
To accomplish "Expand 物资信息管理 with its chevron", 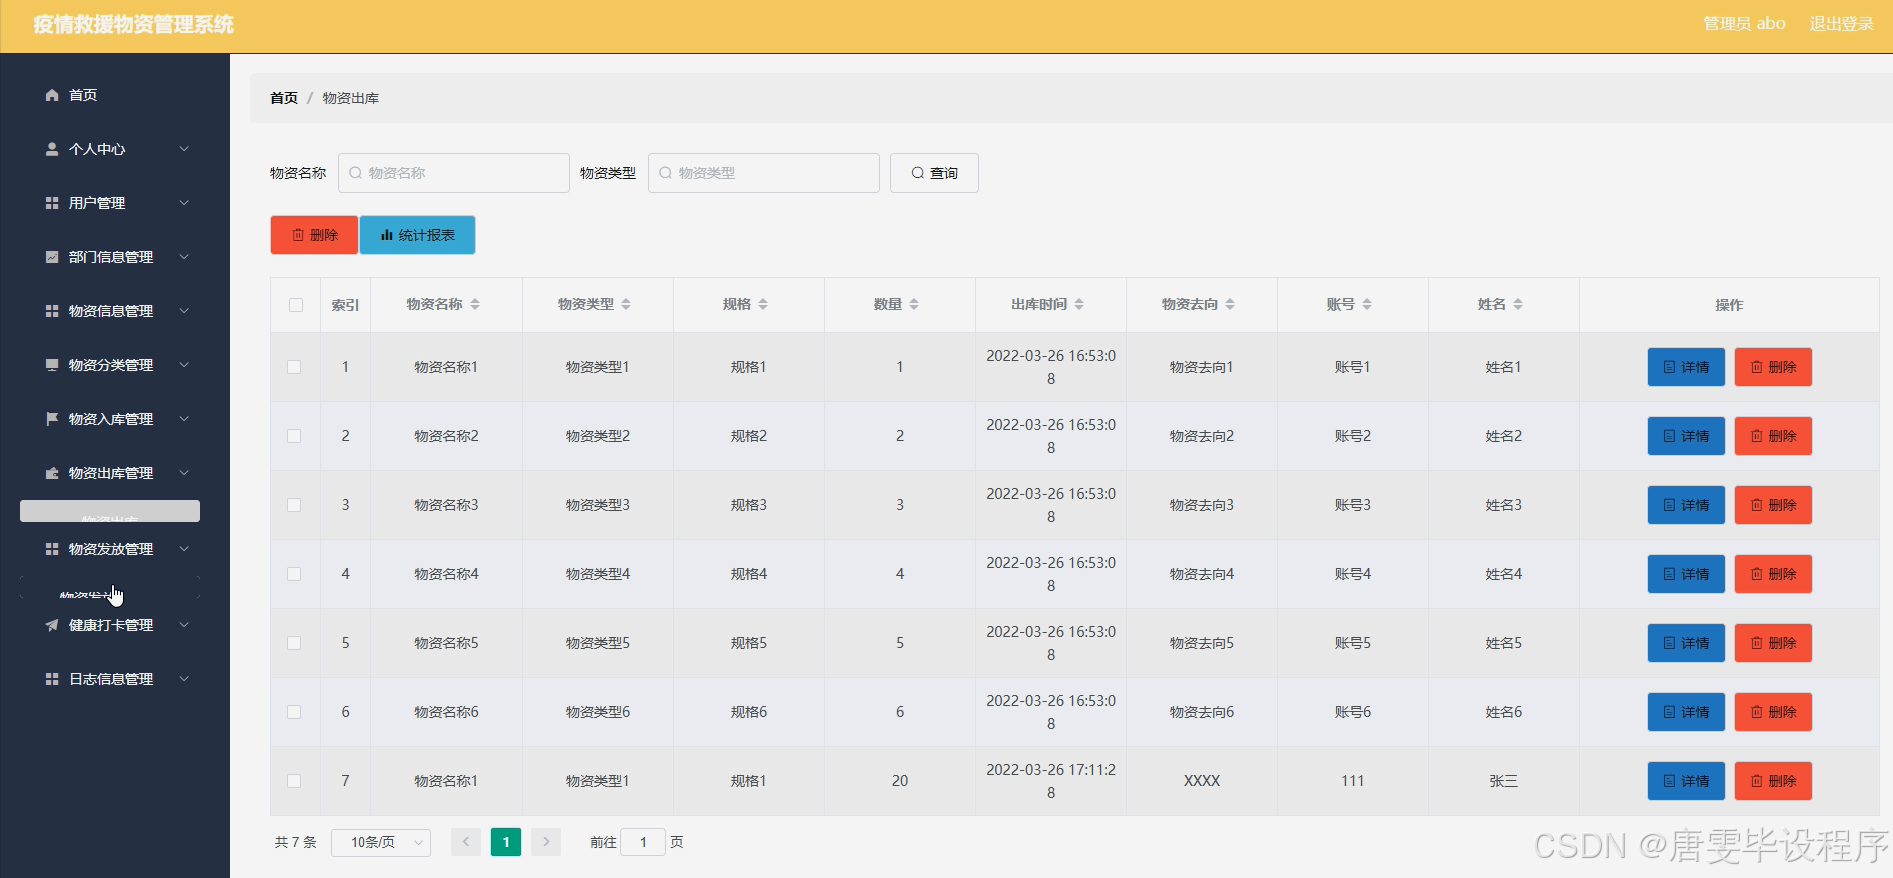I will tap(184, 311).
